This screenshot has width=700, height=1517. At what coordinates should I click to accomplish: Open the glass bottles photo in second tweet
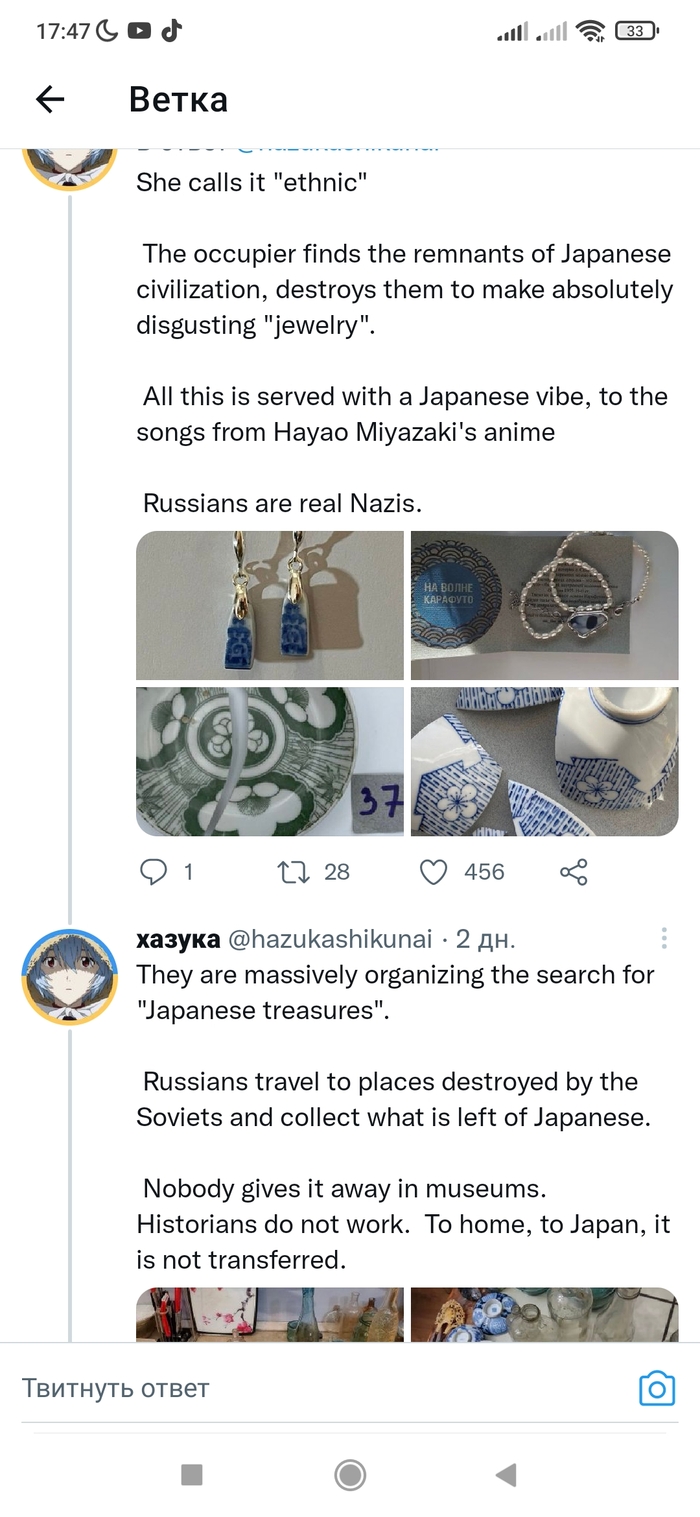(270, 1314)
